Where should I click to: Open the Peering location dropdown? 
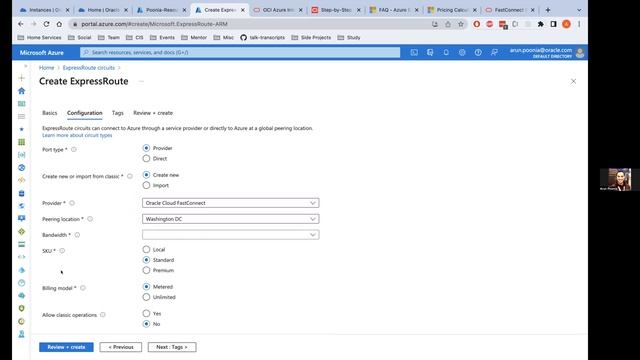tap(231, 219)
